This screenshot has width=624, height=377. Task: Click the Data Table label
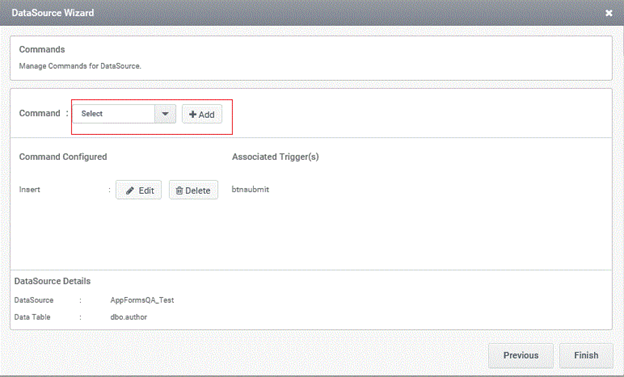(x=32, y=317)
